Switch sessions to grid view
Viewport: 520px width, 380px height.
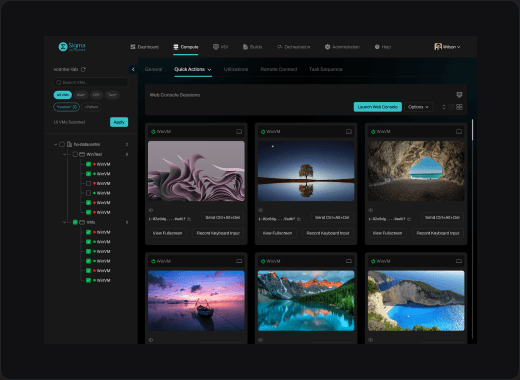click(459, 107)
